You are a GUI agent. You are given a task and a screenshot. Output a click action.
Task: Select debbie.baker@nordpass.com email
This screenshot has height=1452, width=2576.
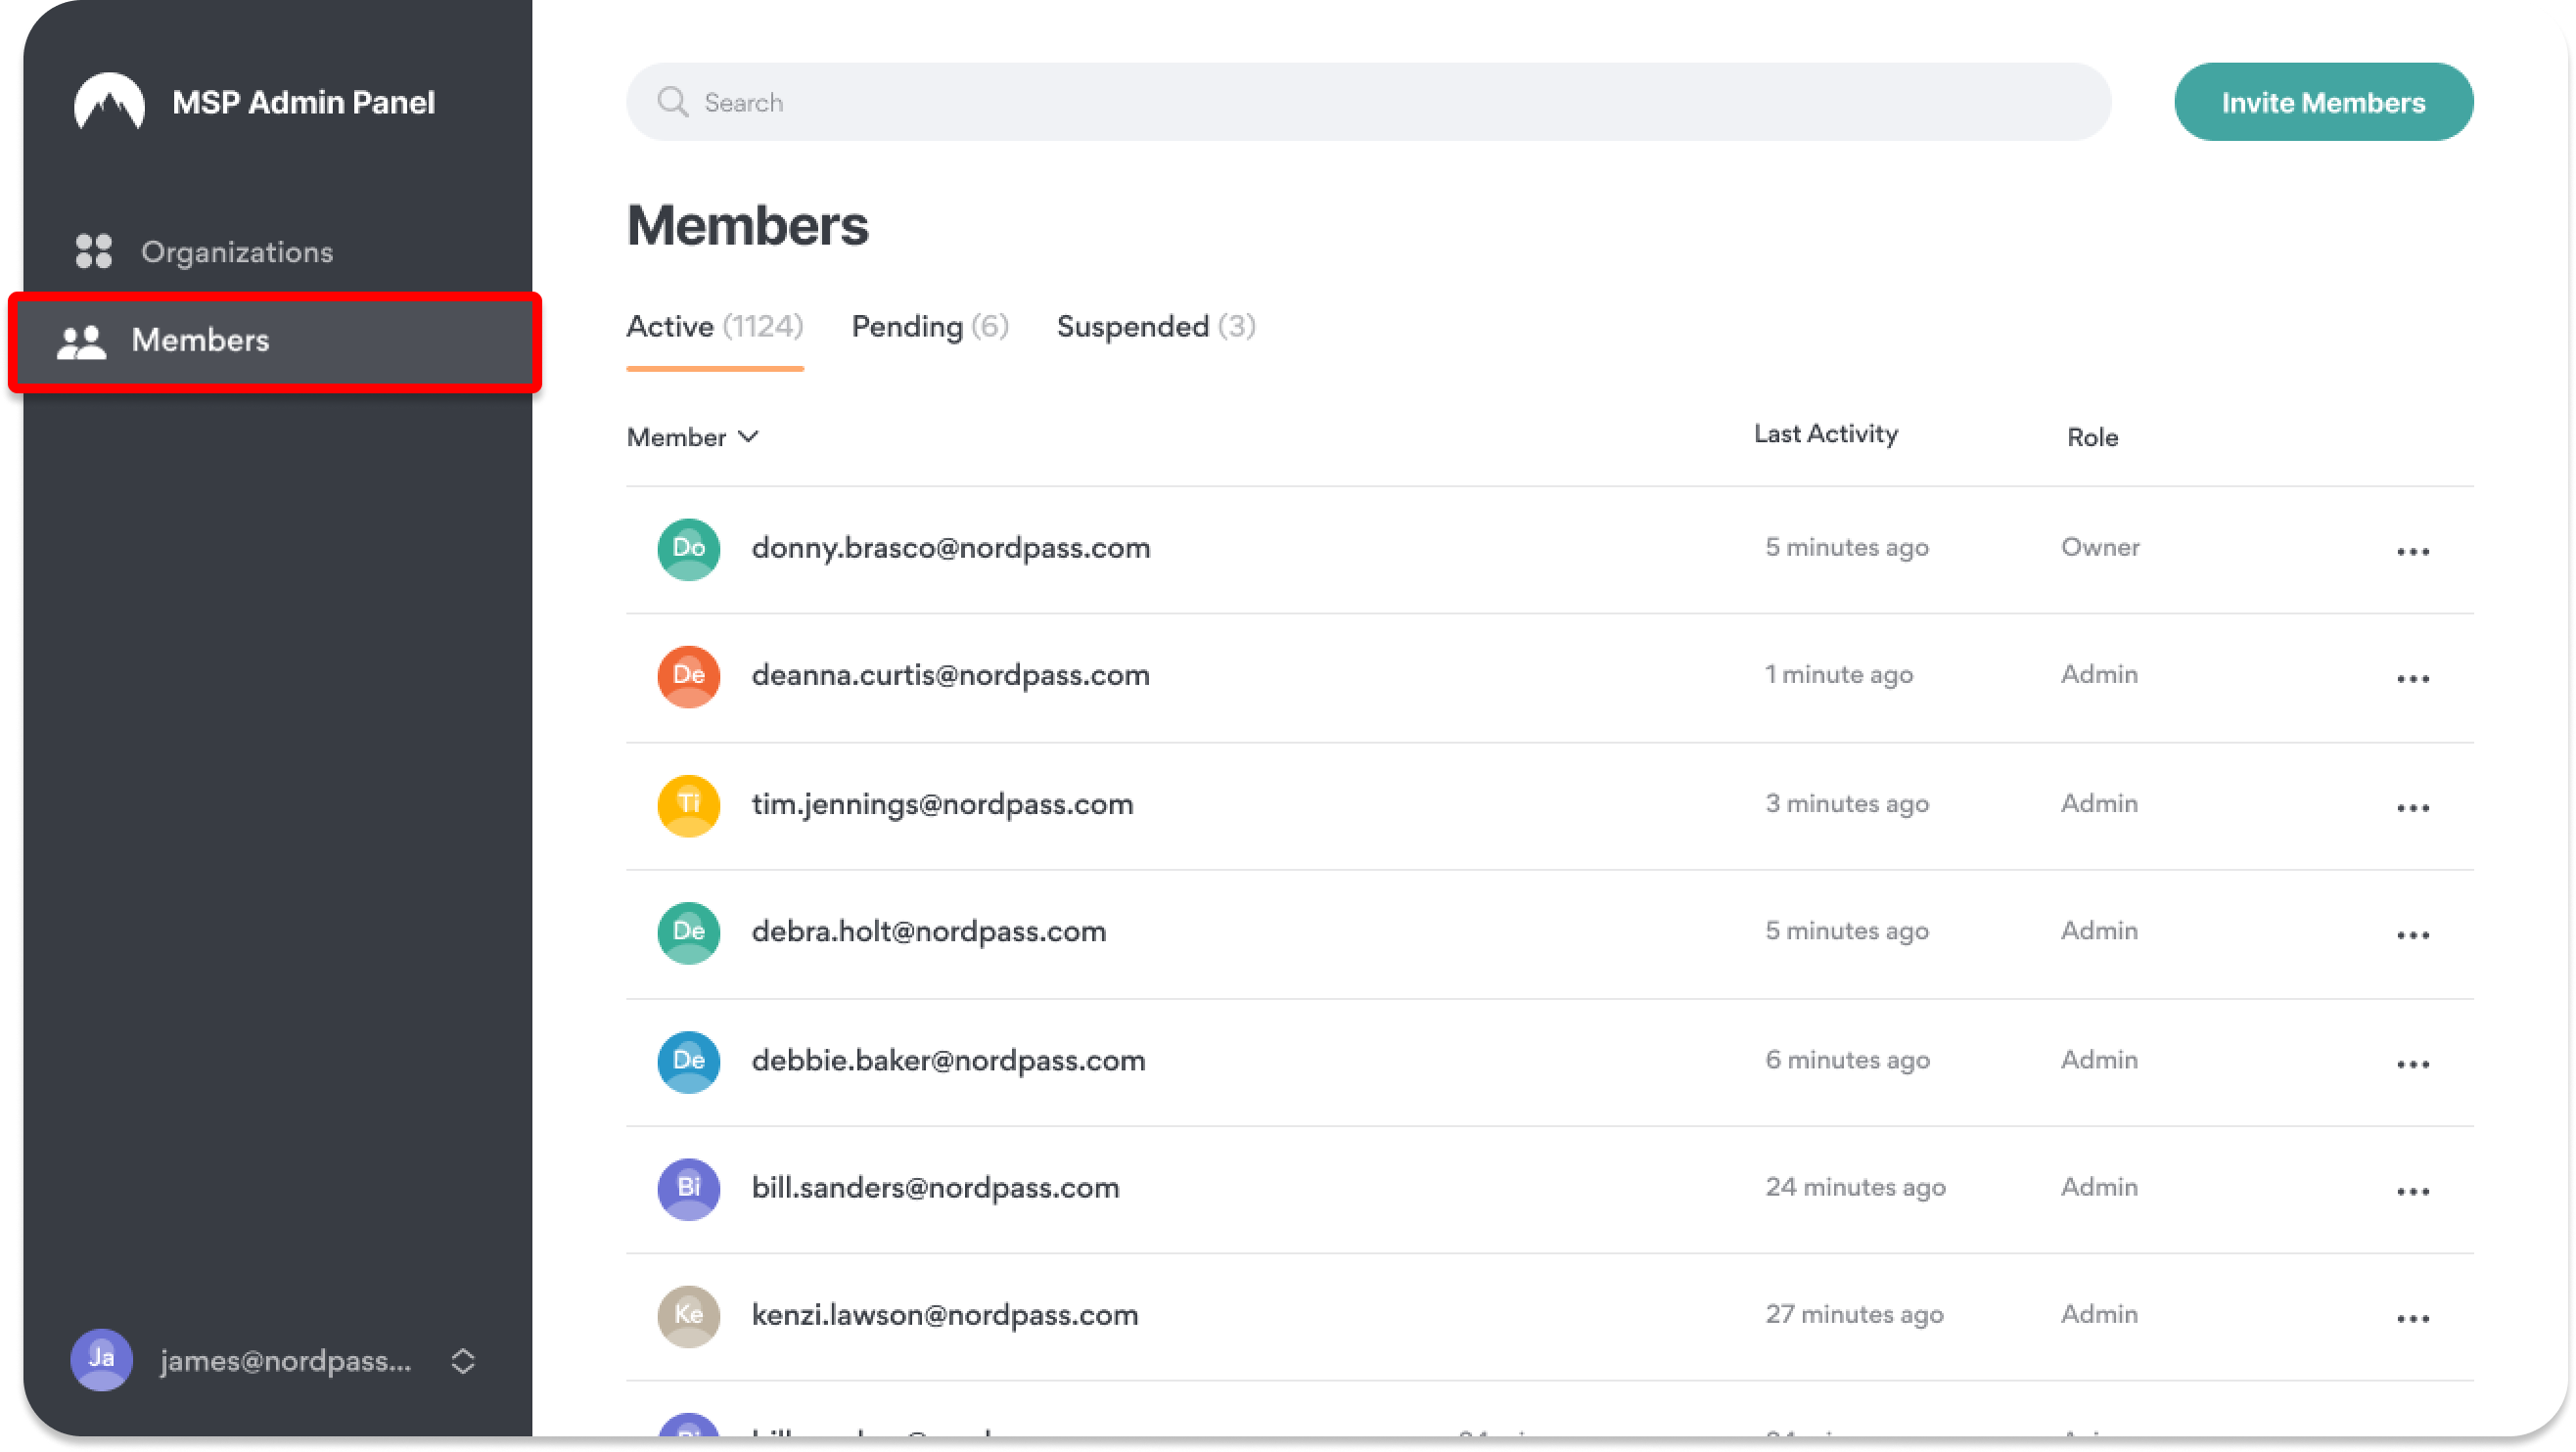[948, 1060]
